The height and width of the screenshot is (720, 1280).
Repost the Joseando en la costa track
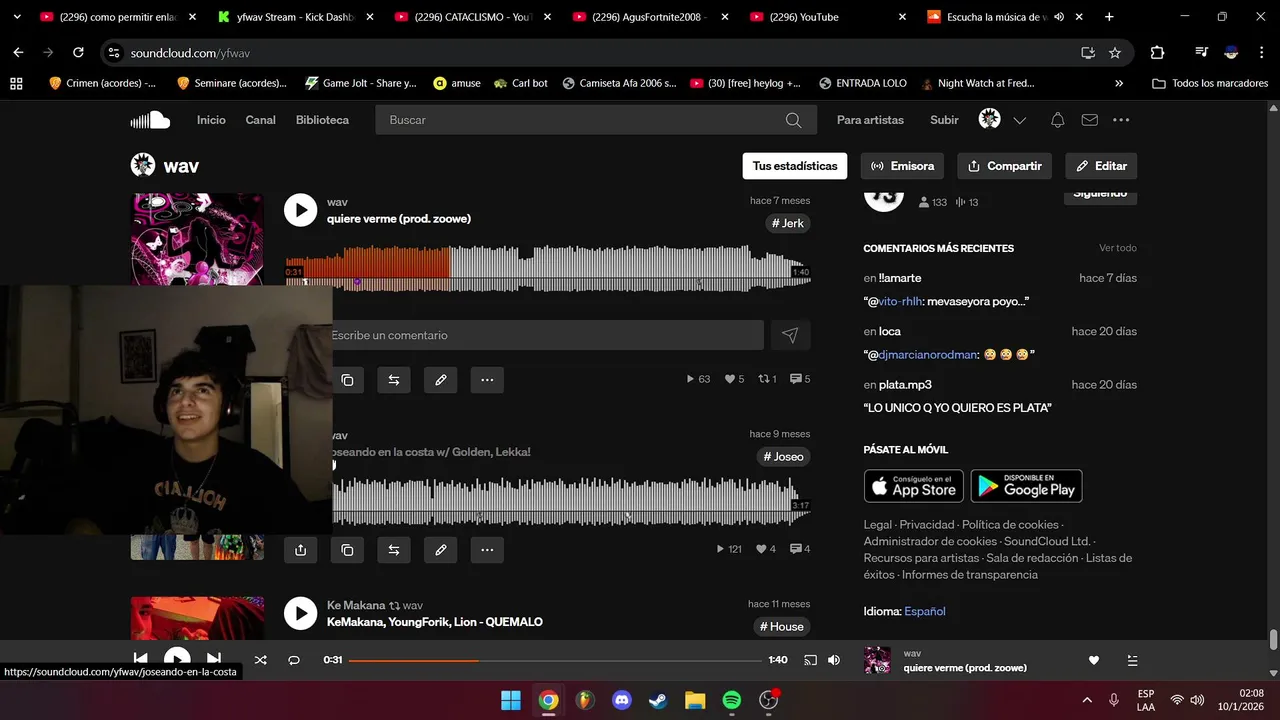click(x=394, y=550)
